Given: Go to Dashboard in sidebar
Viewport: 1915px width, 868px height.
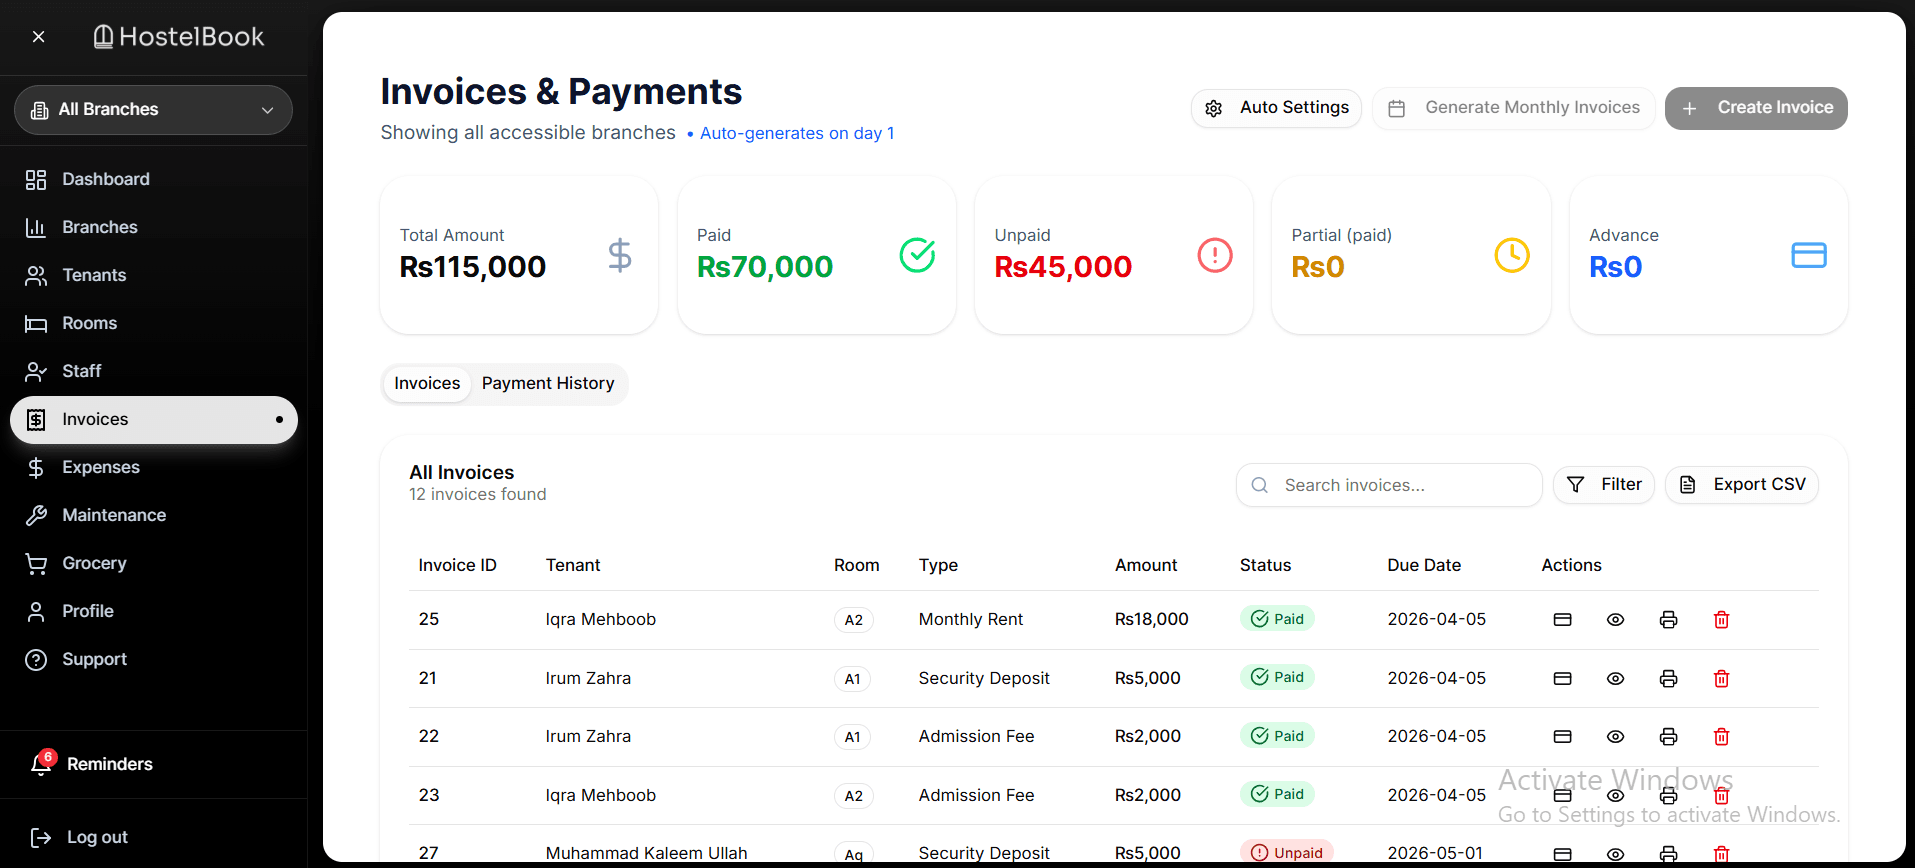Looking at the screenshot, I should 153,179.
